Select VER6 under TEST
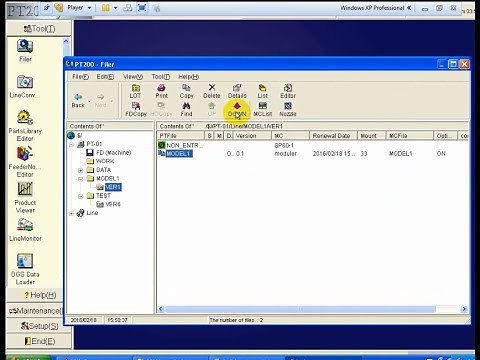 (113, 204)
